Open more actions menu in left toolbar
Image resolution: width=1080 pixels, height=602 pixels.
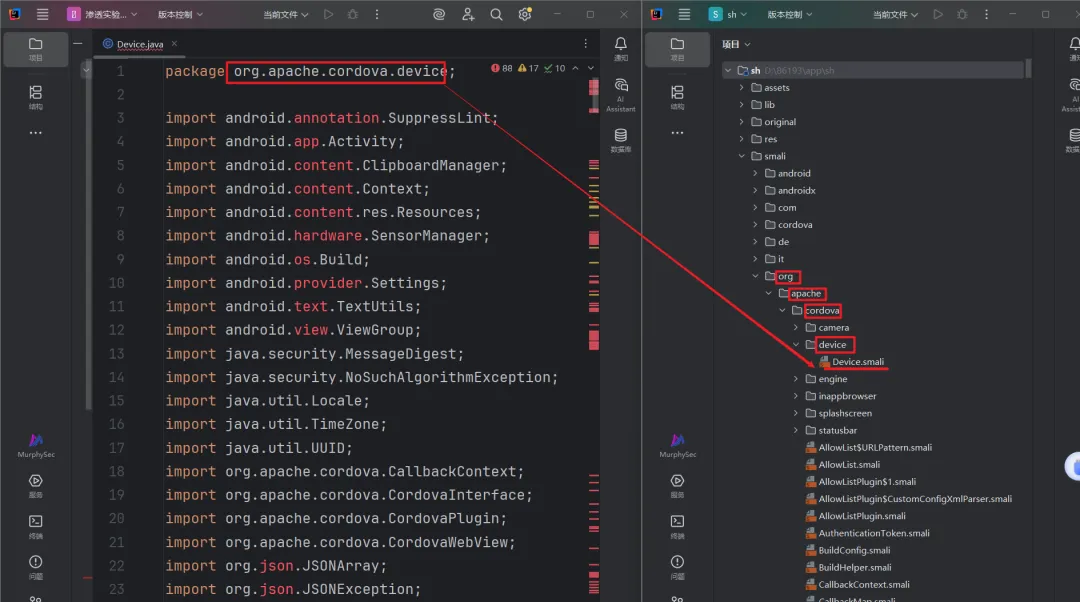(377, 14)
